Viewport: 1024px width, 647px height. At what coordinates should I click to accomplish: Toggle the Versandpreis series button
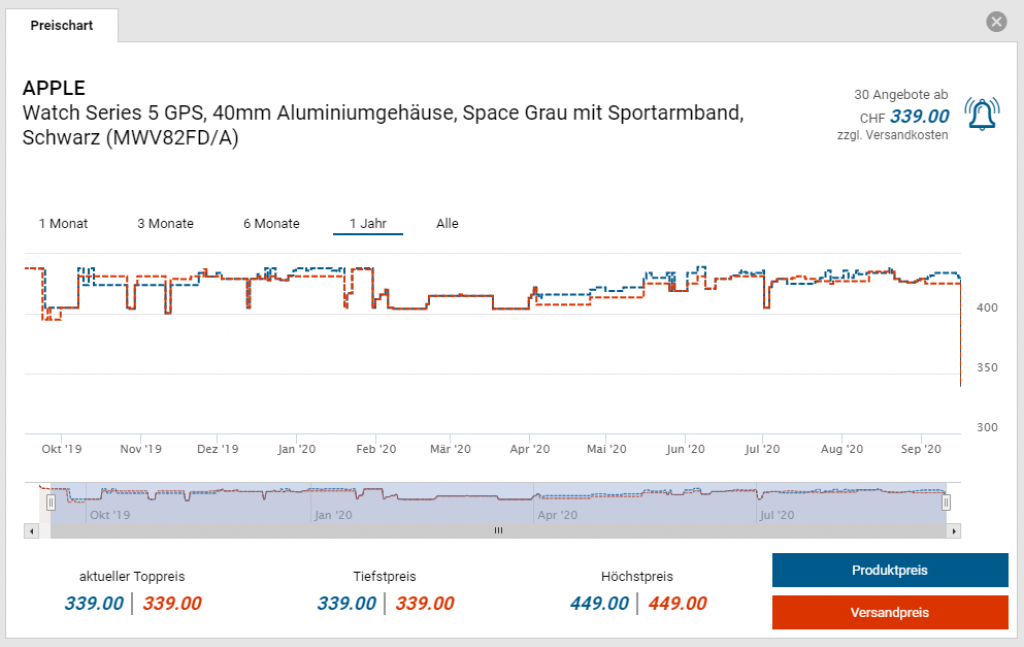click(889, 612)
